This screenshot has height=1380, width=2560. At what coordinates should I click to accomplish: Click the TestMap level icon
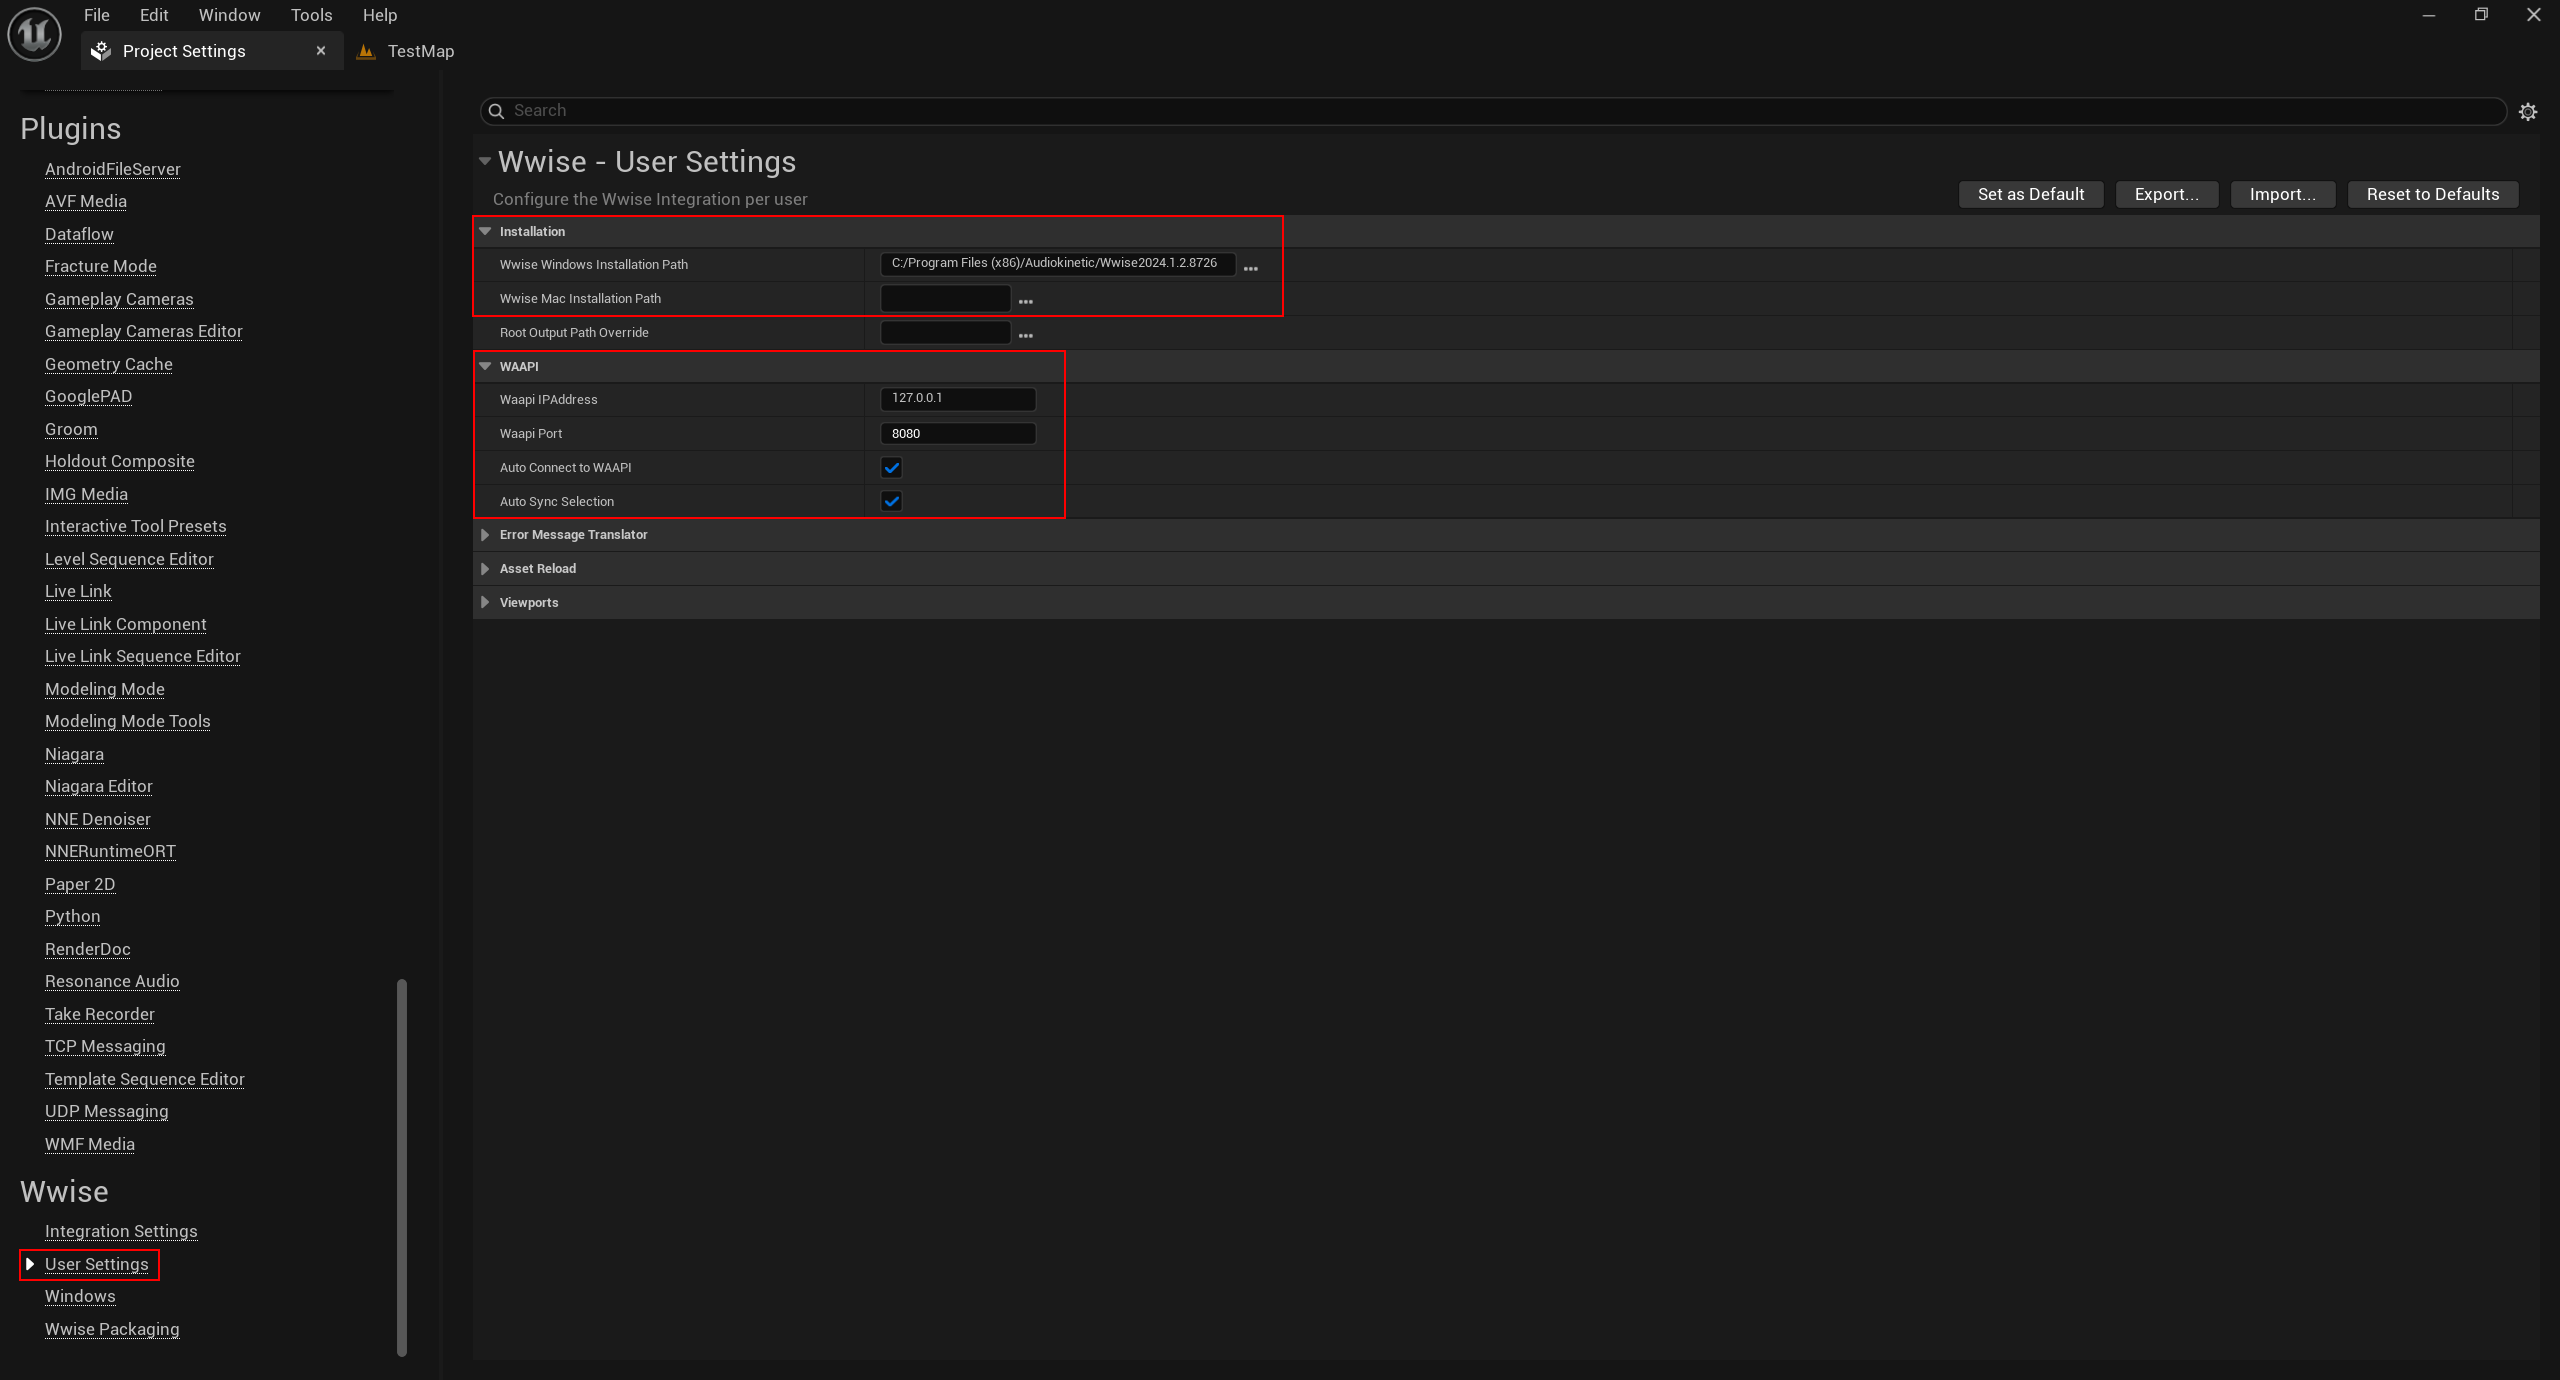tap(366, 51)
